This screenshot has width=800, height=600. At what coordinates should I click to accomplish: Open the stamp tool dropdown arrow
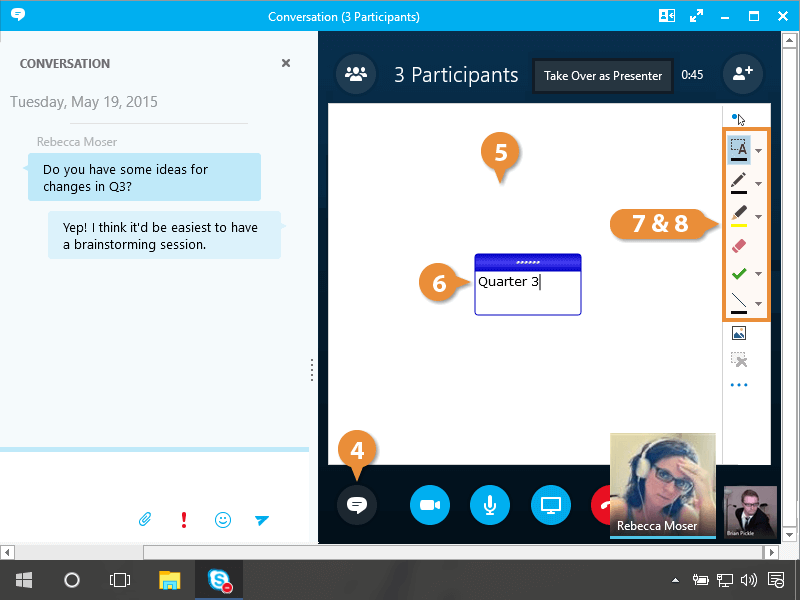click(759, 274)
